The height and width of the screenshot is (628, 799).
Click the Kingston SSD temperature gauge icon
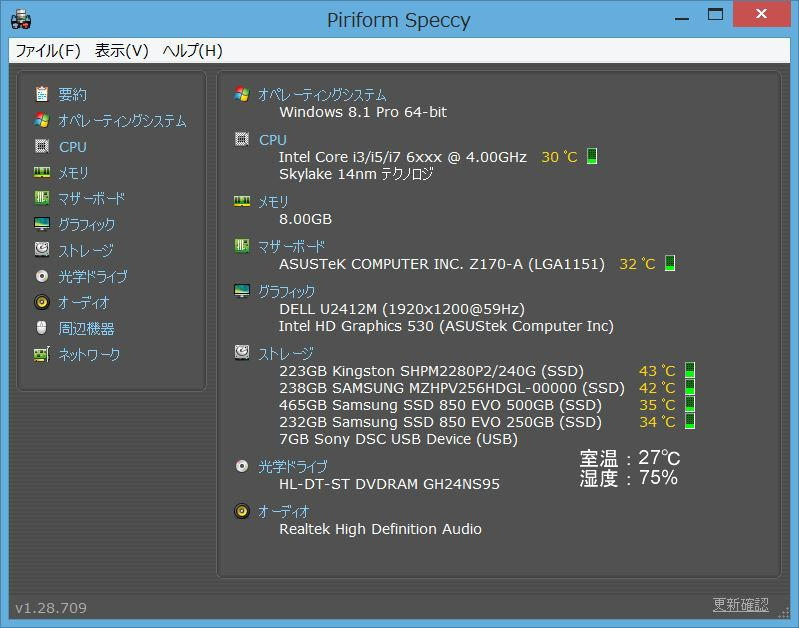pos(689,370)
